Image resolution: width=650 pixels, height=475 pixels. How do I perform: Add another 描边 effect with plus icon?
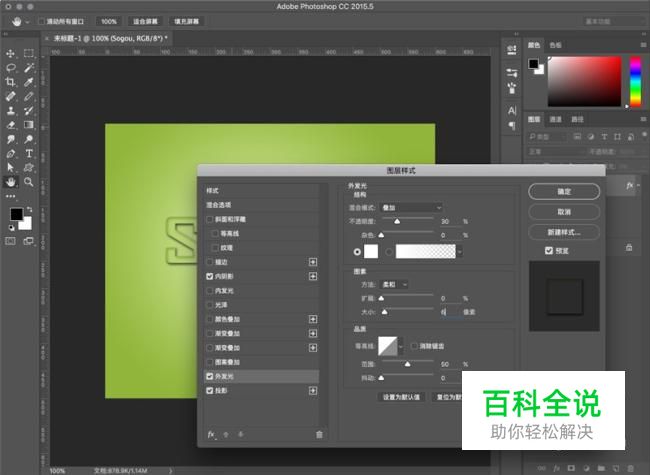313,262
